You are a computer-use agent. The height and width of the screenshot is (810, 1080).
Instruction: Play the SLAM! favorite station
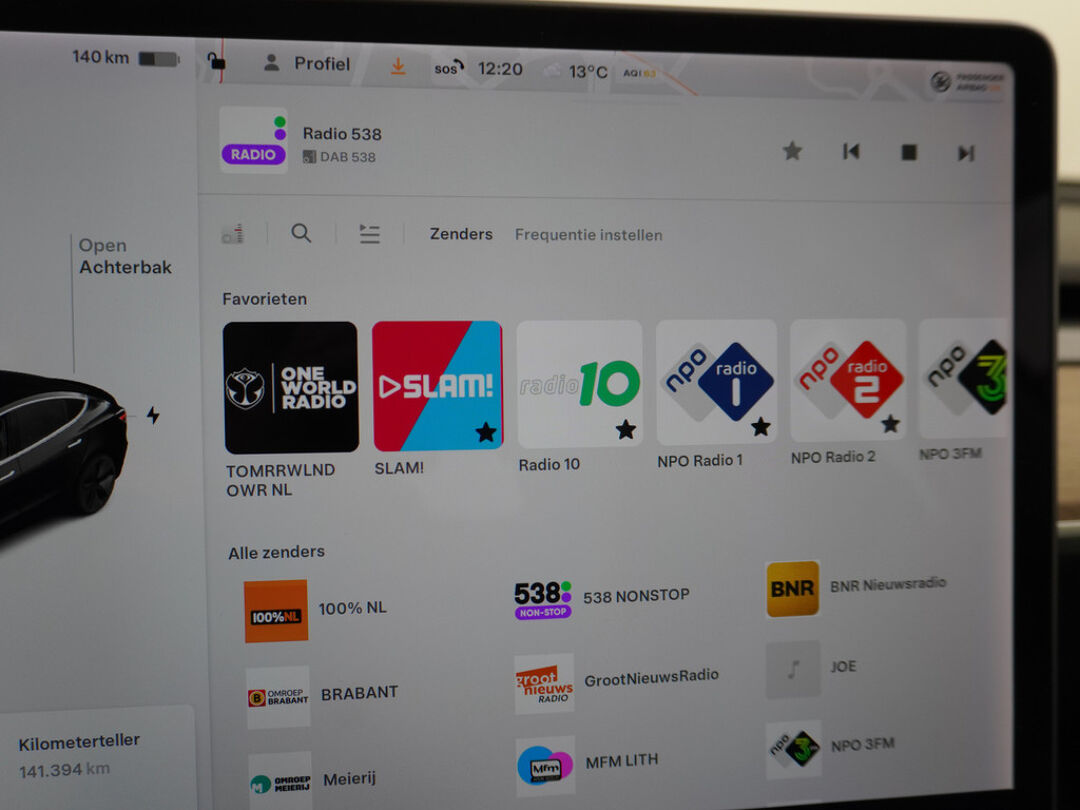pyautogui.click(x=437, y=386)
